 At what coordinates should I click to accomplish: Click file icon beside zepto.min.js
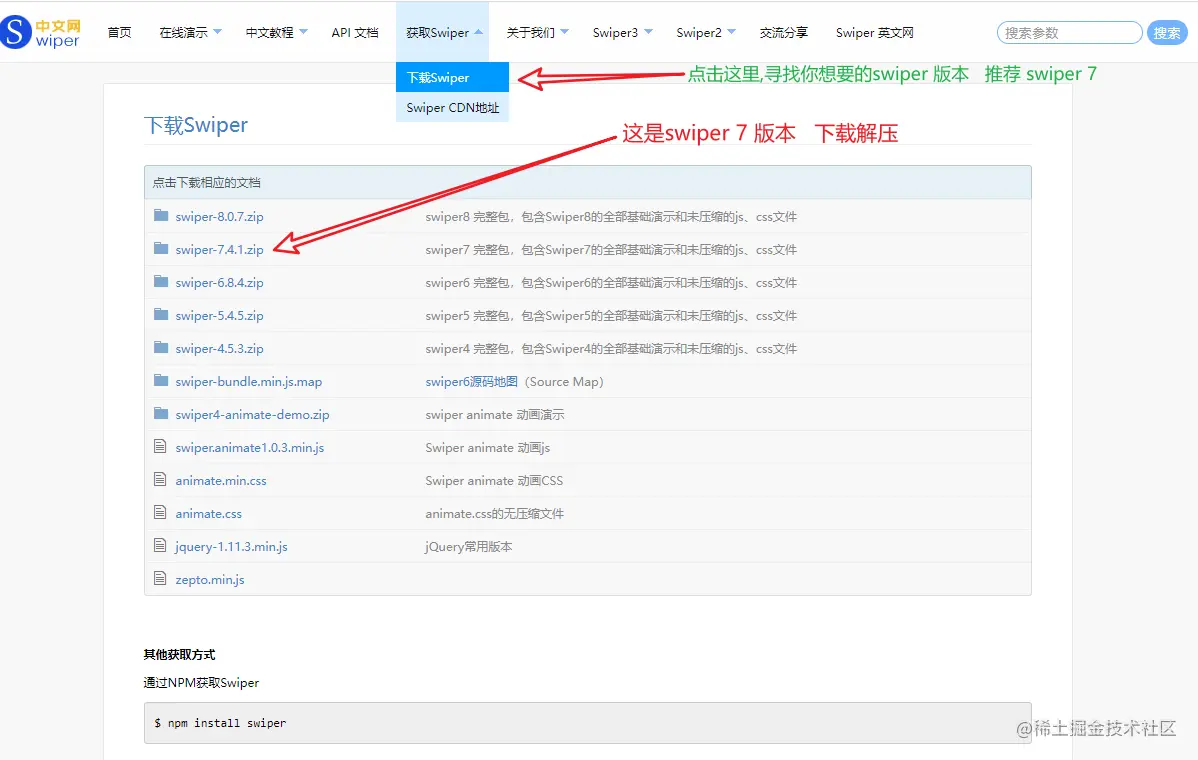[x=160, y=578]
